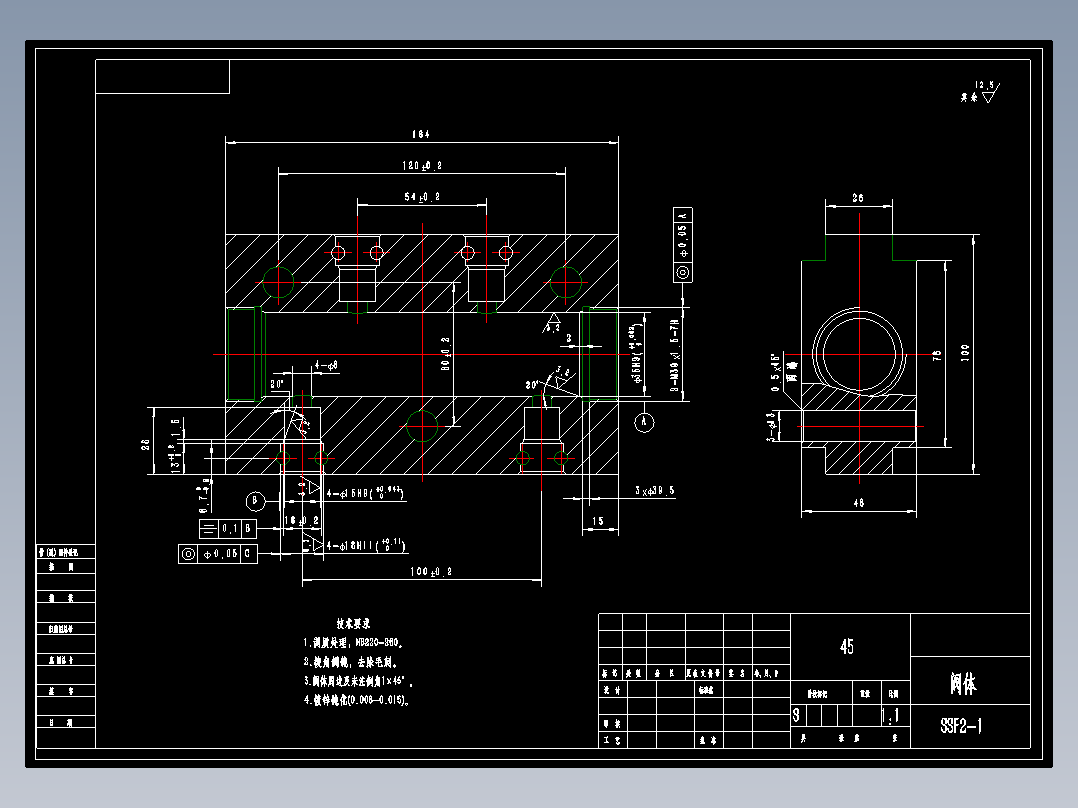Pick the vertical 76 dimension
Viewport: 1078px width, 808px height.
[x=937, y=356]
